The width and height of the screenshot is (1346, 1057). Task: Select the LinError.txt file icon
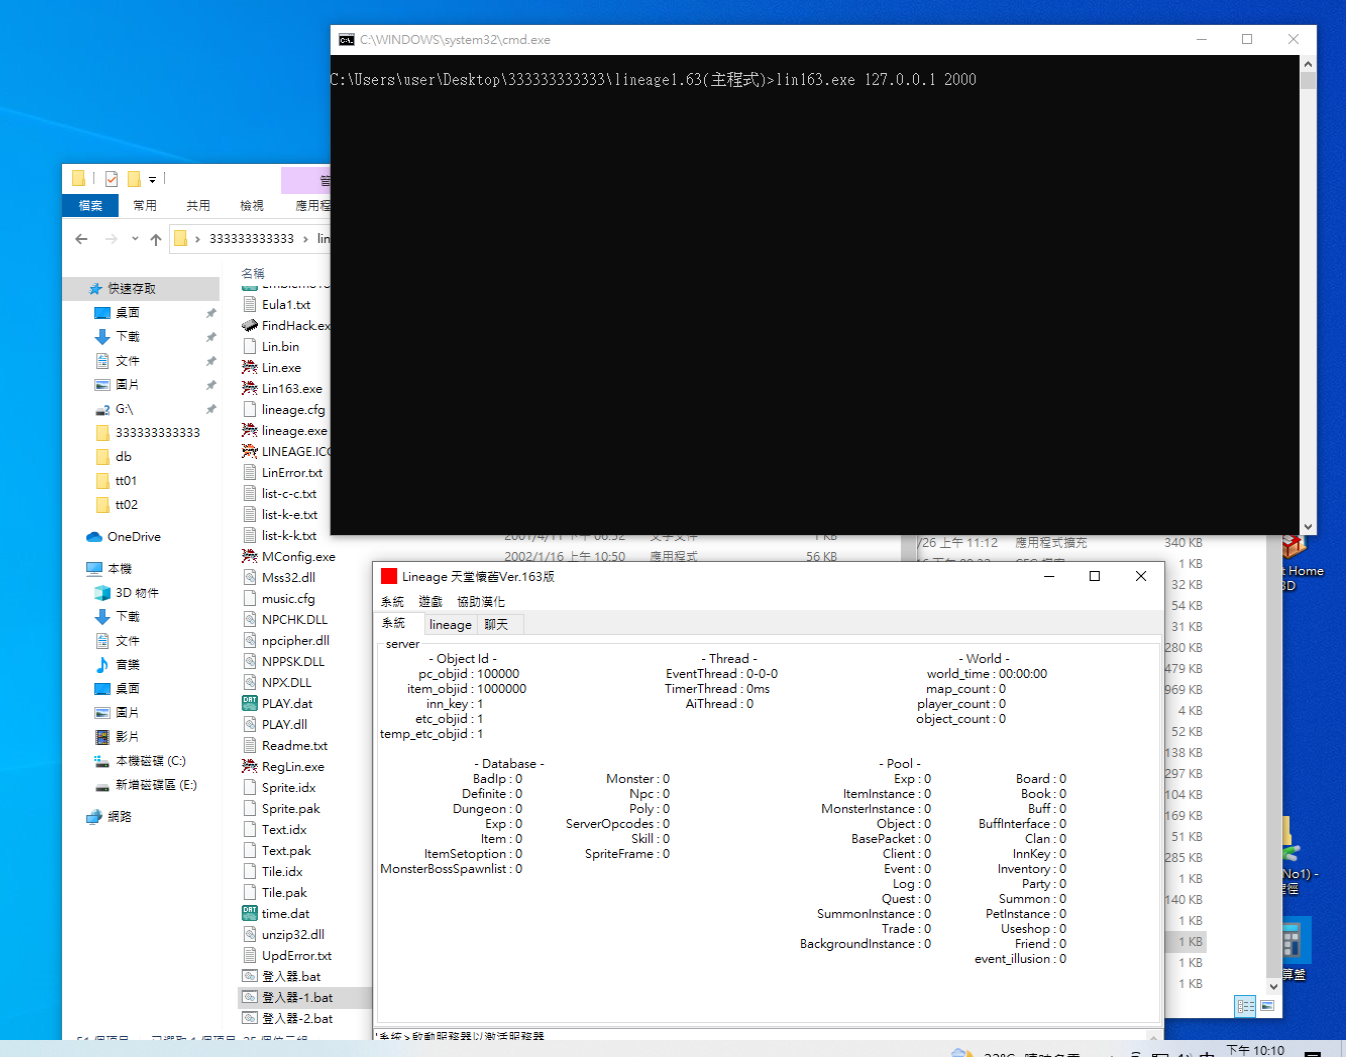point(250,472)
